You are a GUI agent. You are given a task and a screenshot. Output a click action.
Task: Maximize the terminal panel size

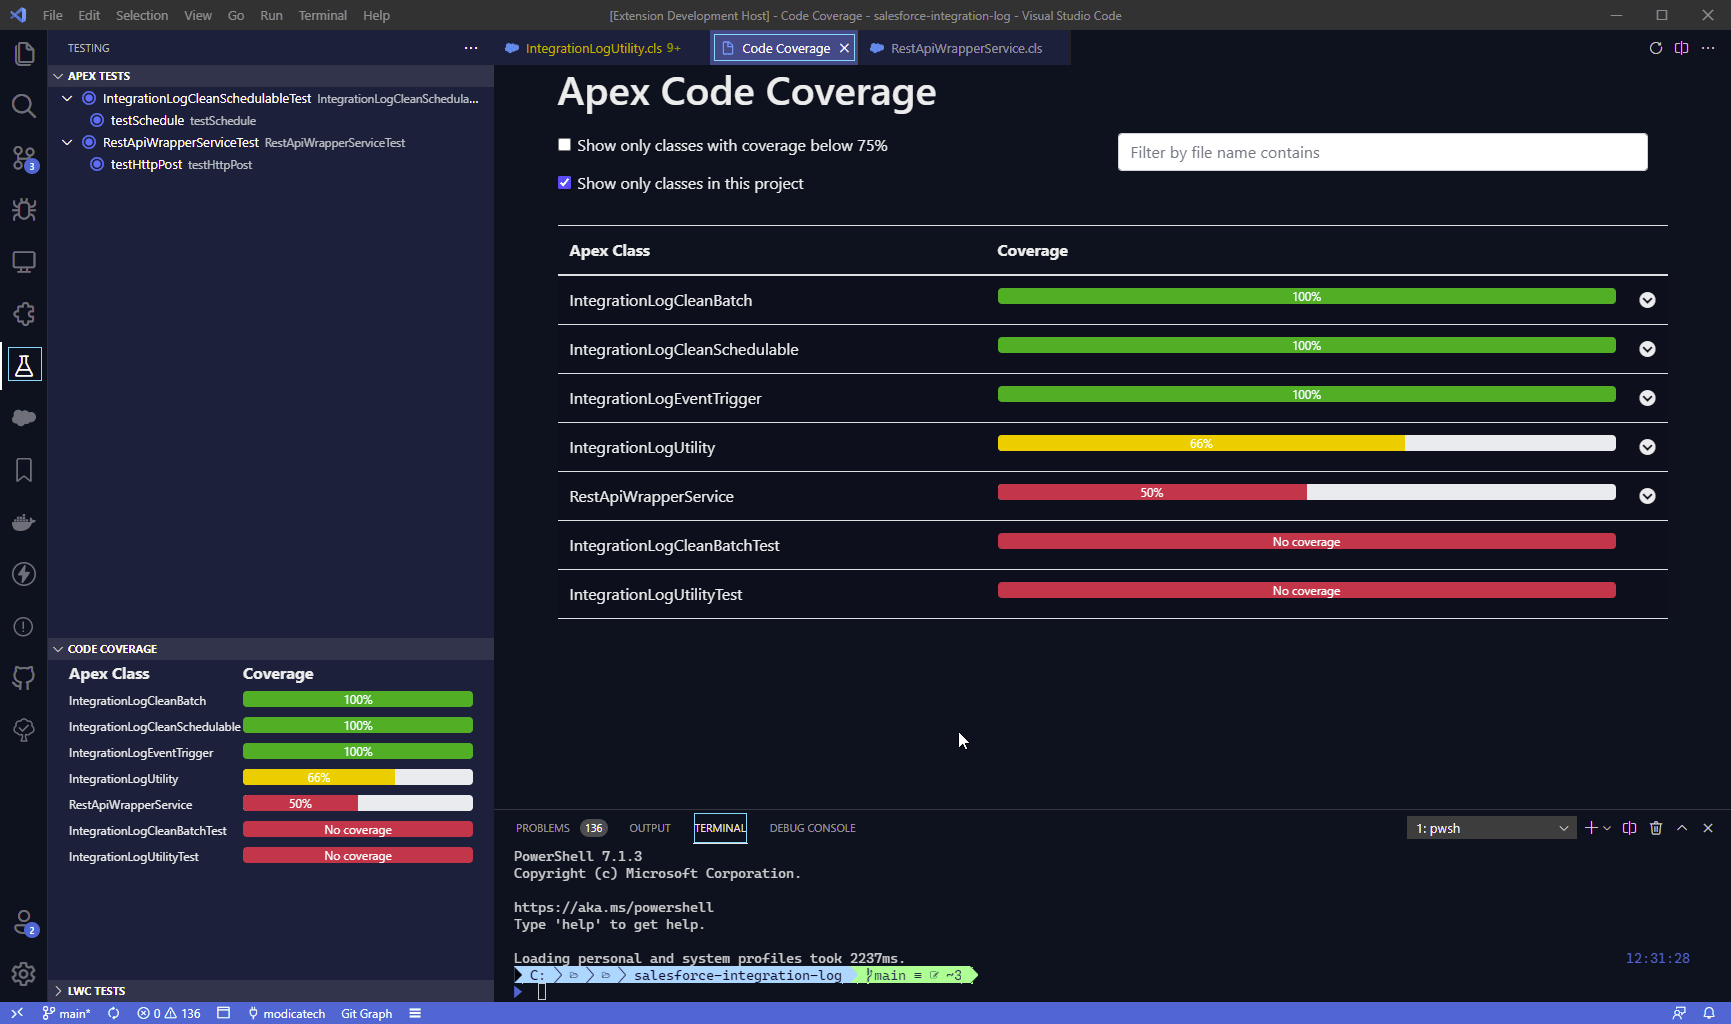click(x=1682, y=828)
